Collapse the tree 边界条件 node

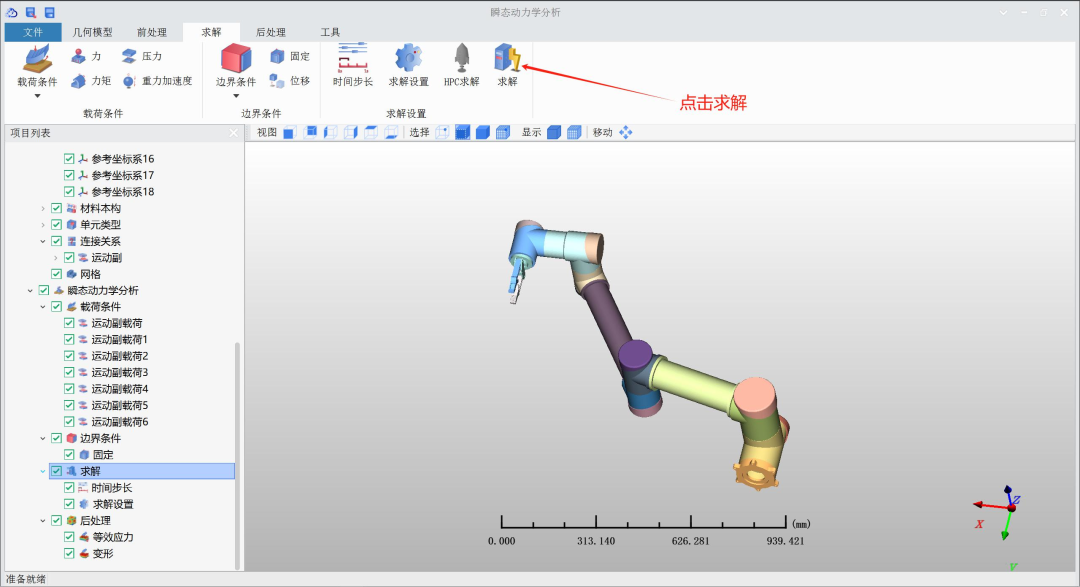(43, 438)
